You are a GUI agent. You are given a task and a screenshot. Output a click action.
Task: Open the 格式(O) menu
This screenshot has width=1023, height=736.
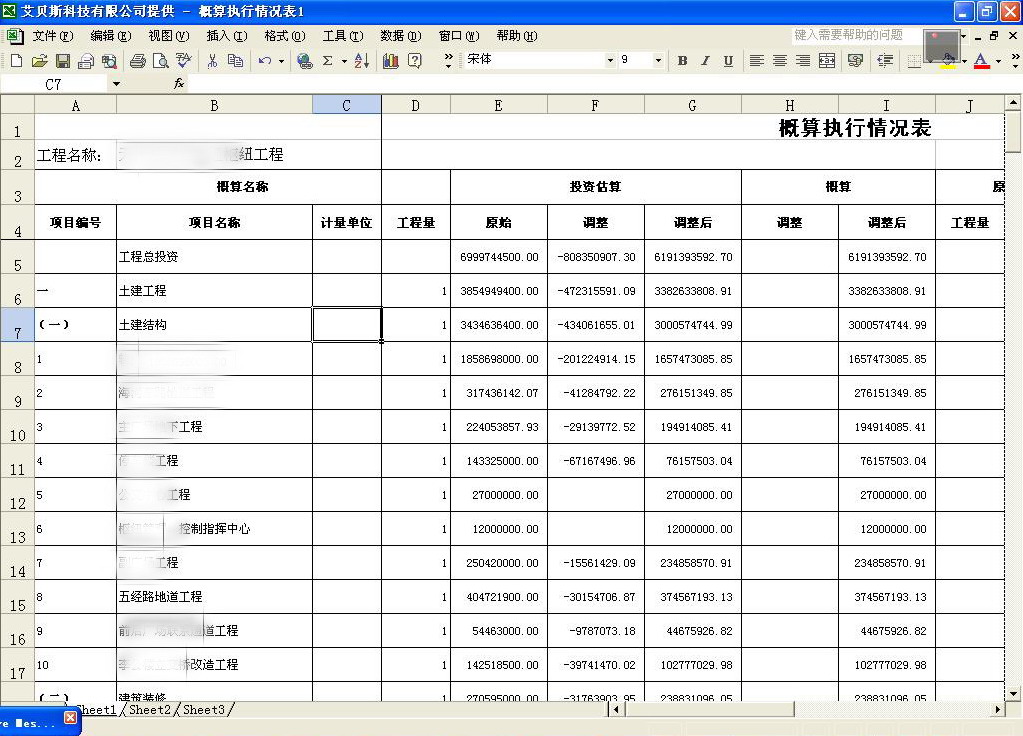pyautogui.click(x=285, y=36)
